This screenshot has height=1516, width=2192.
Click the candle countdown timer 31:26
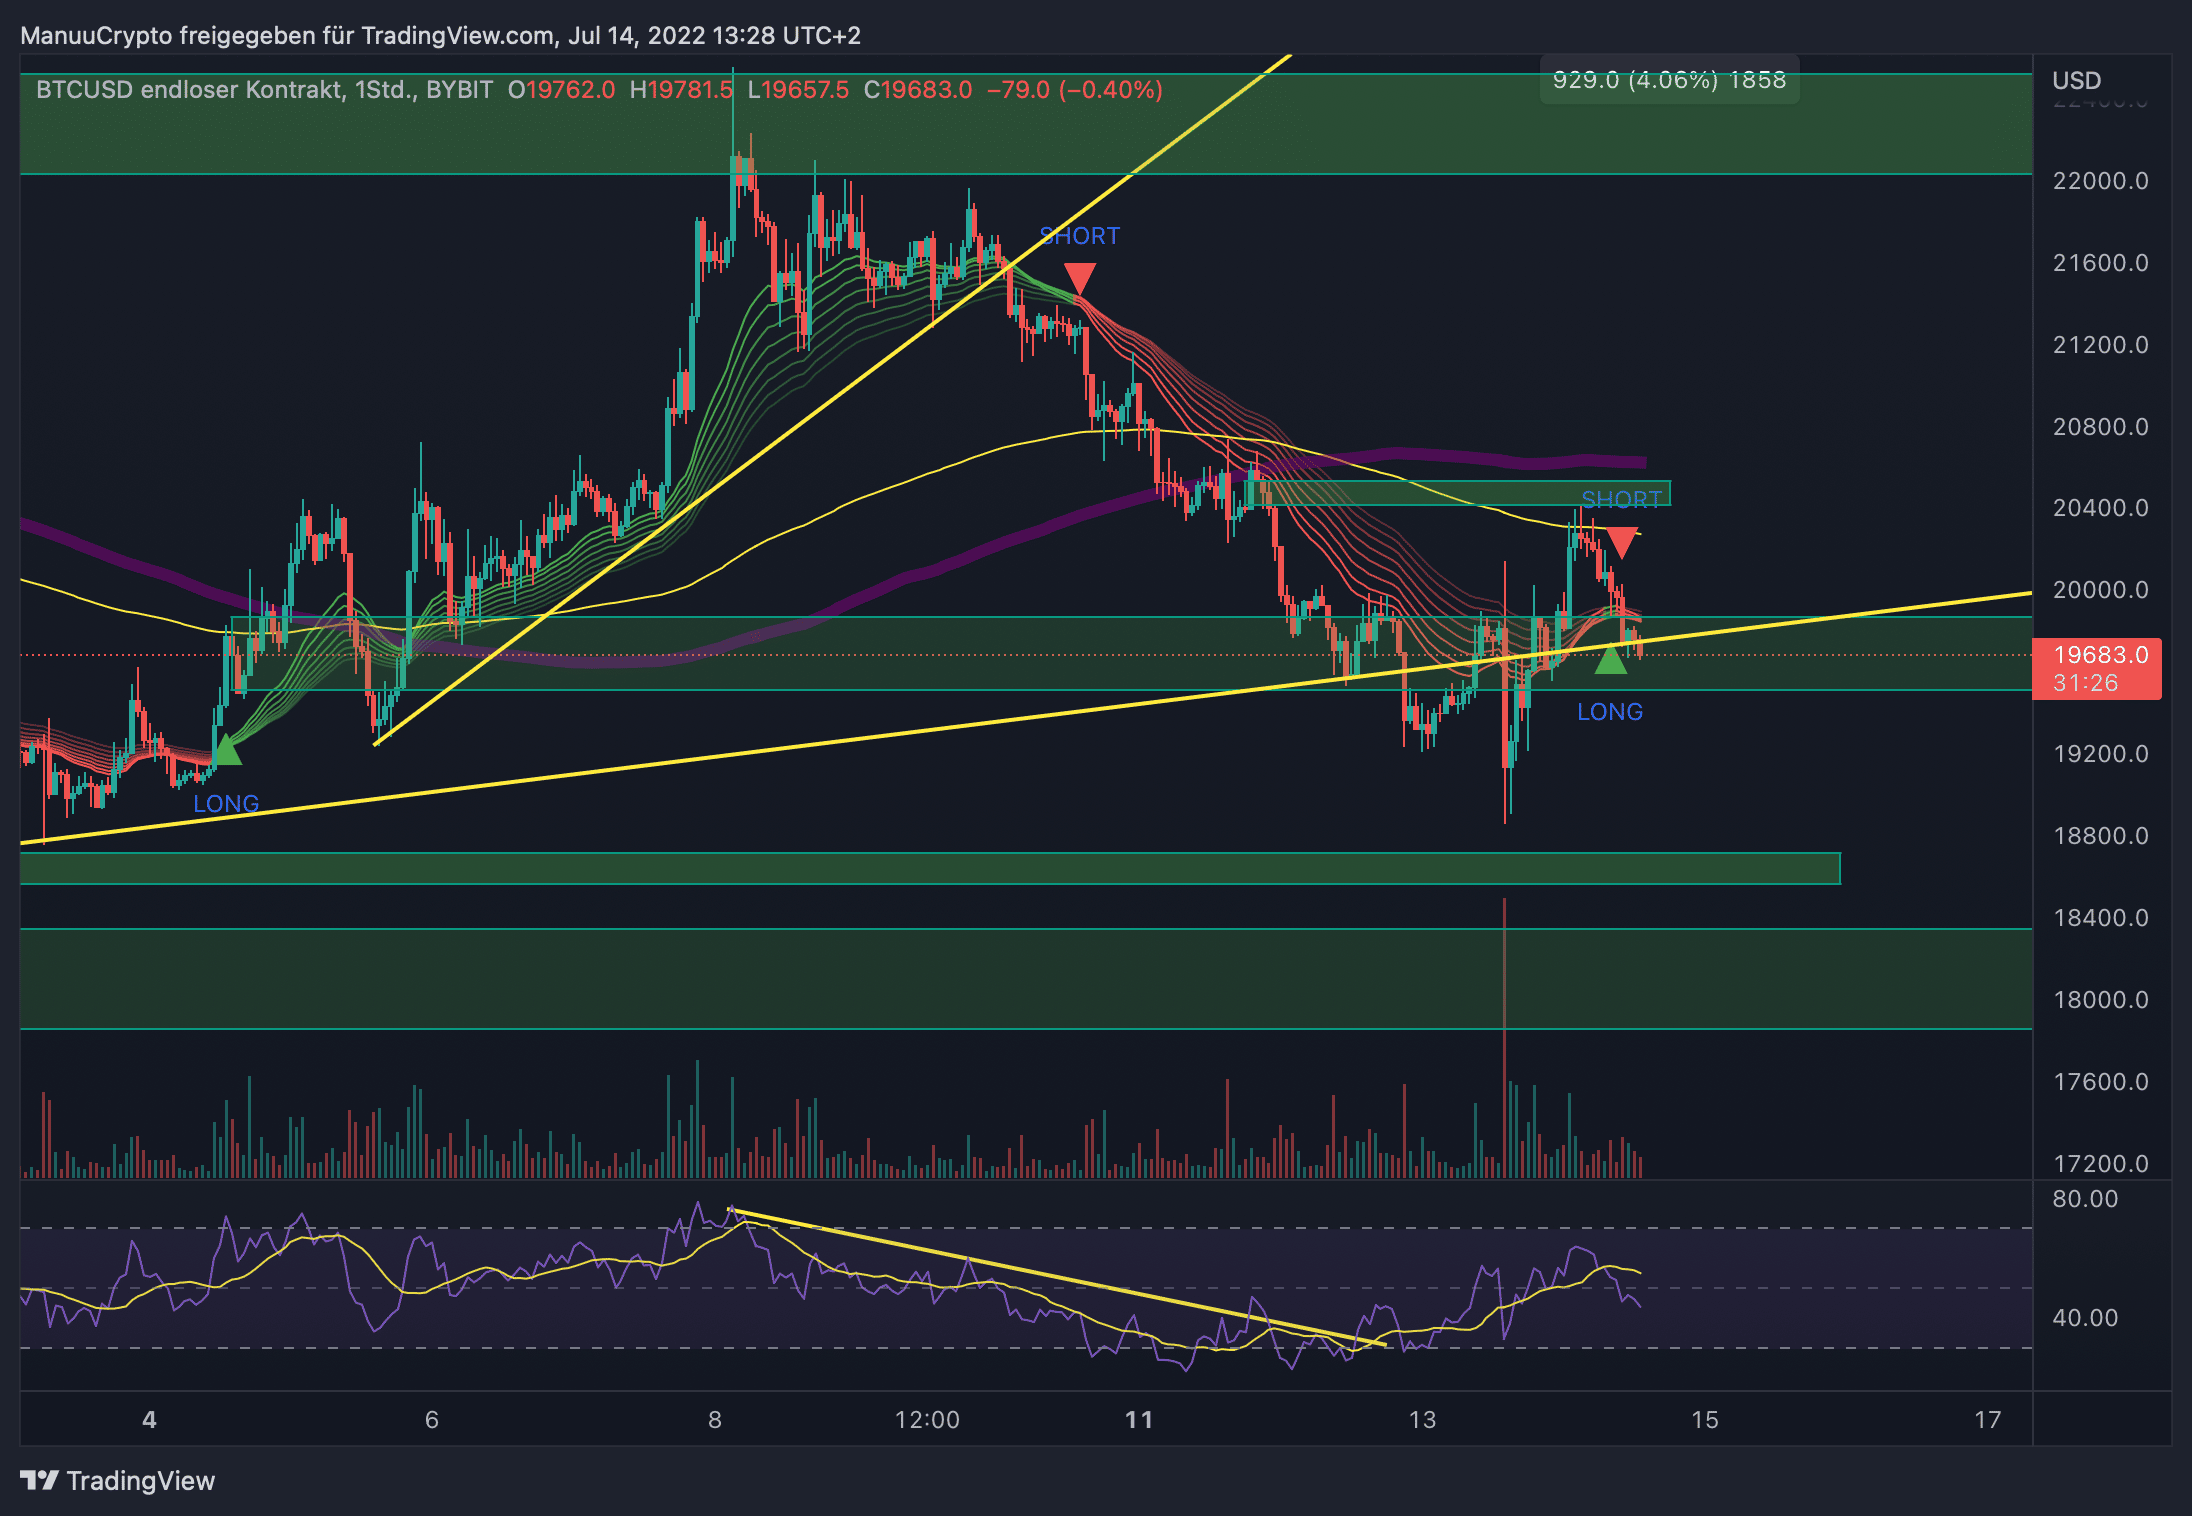(2085, 683)
